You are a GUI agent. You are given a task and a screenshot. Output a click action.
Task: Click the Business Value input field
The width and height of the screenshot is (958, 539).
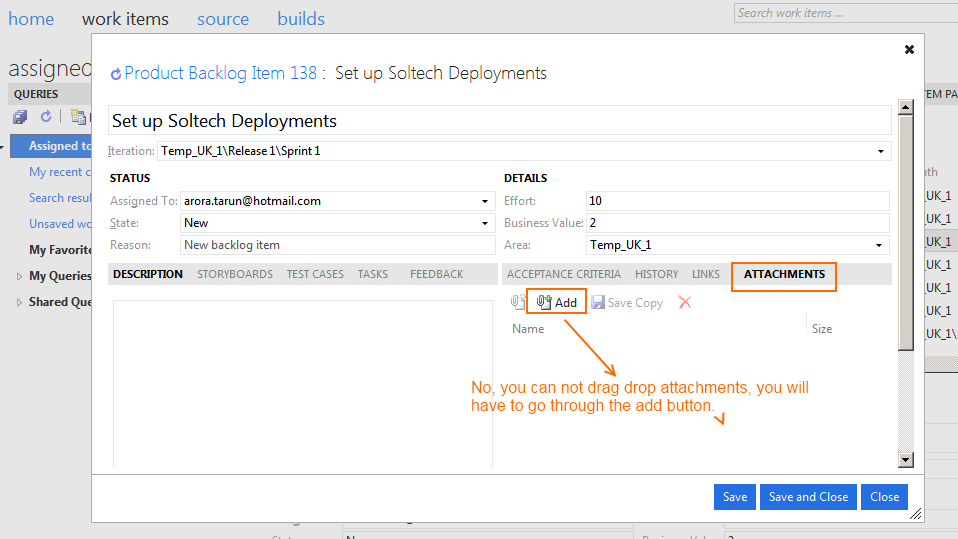click(737, 223)
